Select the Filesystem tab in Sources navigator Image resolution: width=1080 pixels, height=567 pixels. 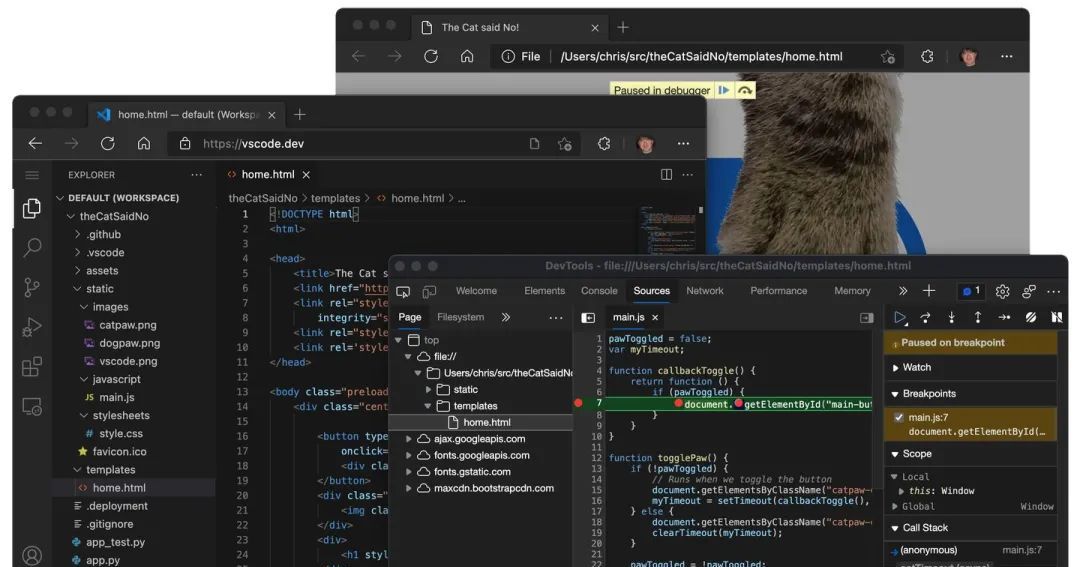460,317
